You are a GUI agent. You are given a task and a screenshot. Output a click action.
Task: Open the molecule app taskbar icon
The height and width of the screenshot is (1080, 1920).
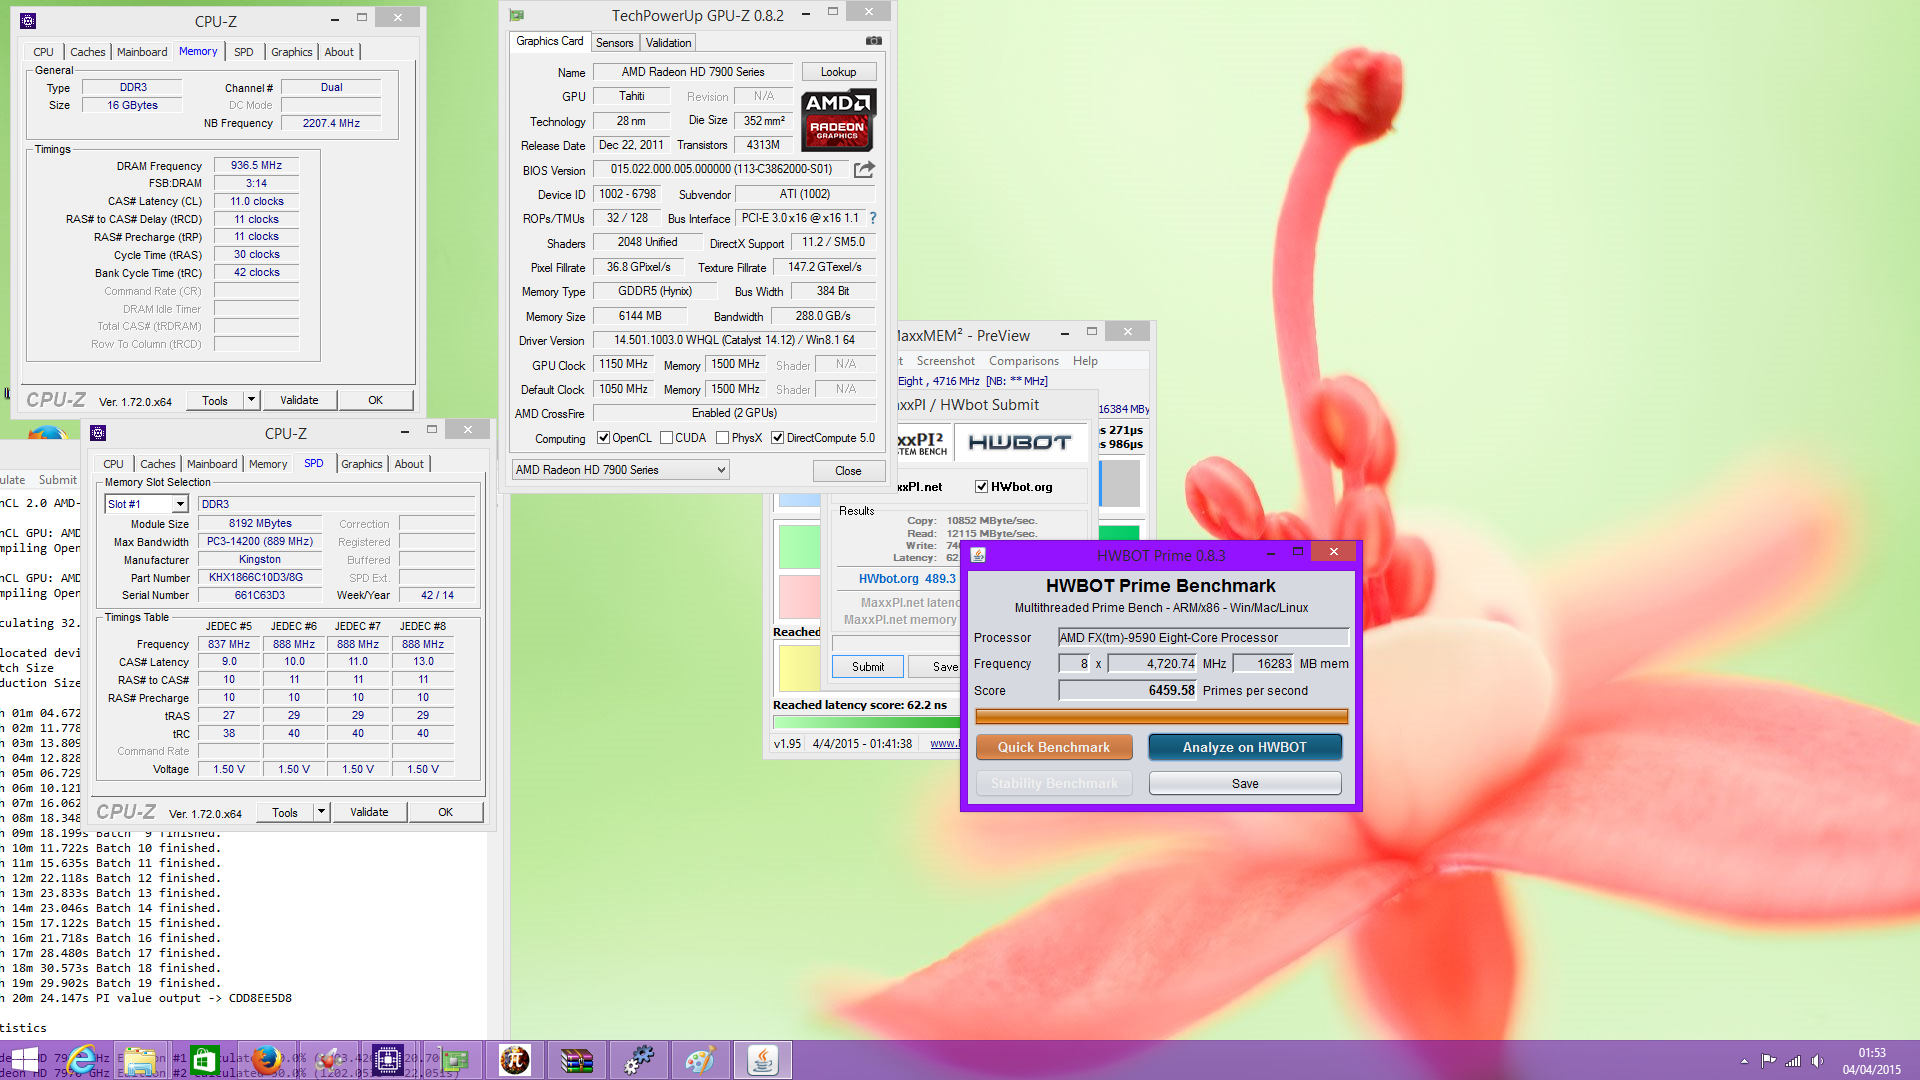tap(329, 1060)
